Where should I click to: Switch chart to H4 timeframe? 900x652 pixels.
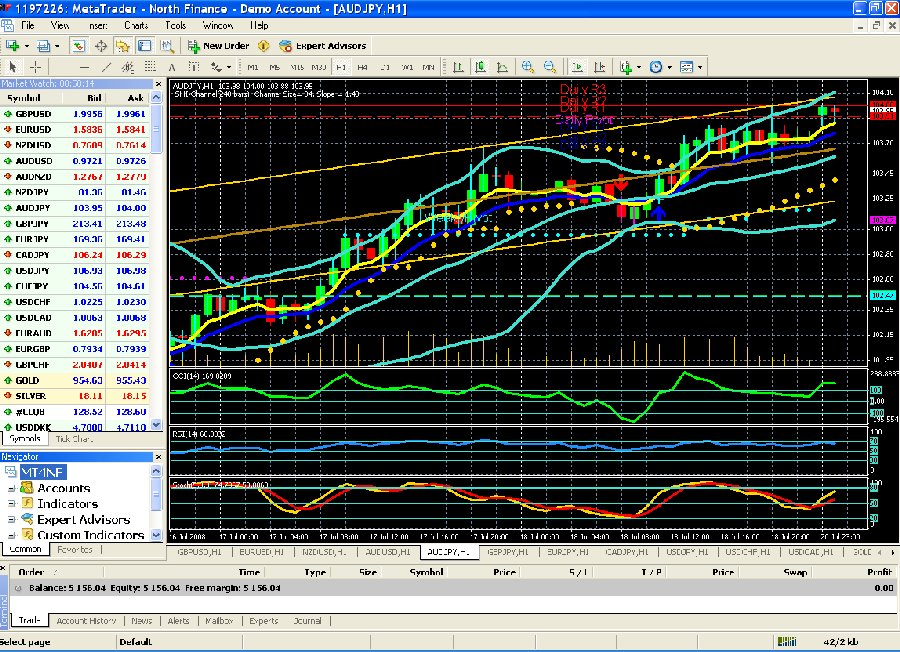pos(363,67)
